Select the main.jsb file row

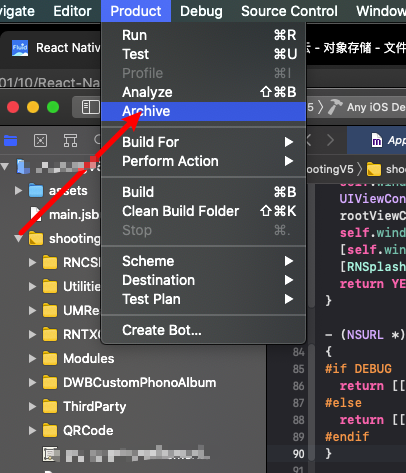coord(50,214)
